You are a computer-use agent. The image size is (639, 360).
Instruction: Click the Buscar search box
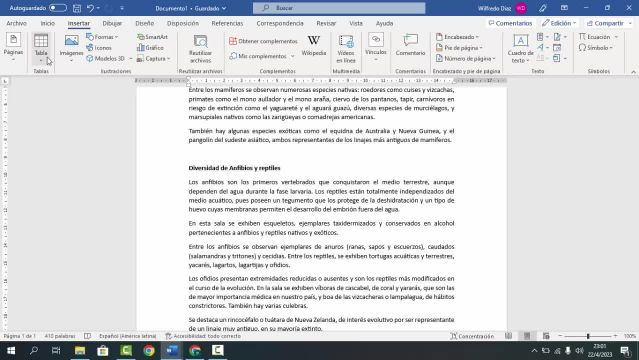[x=339, y=8]
